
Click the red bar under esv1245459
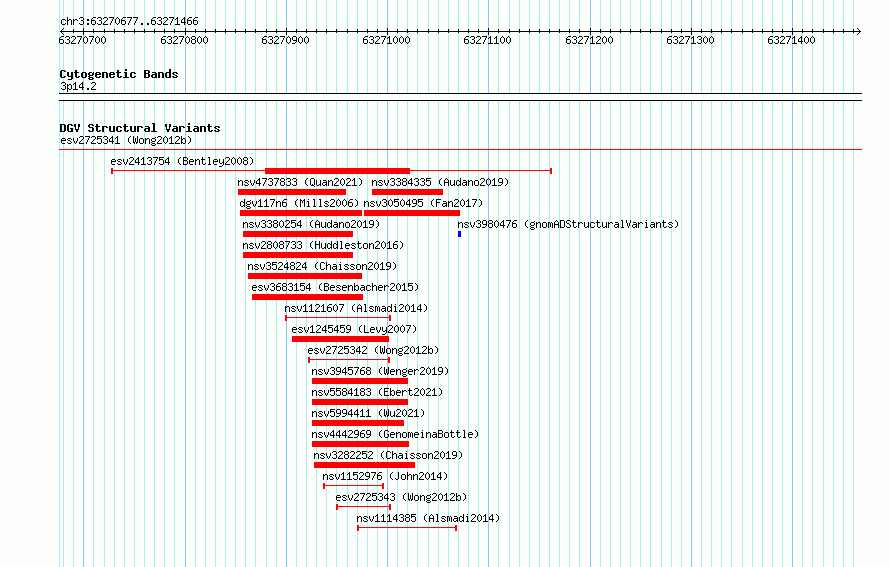tap(341, 339)
